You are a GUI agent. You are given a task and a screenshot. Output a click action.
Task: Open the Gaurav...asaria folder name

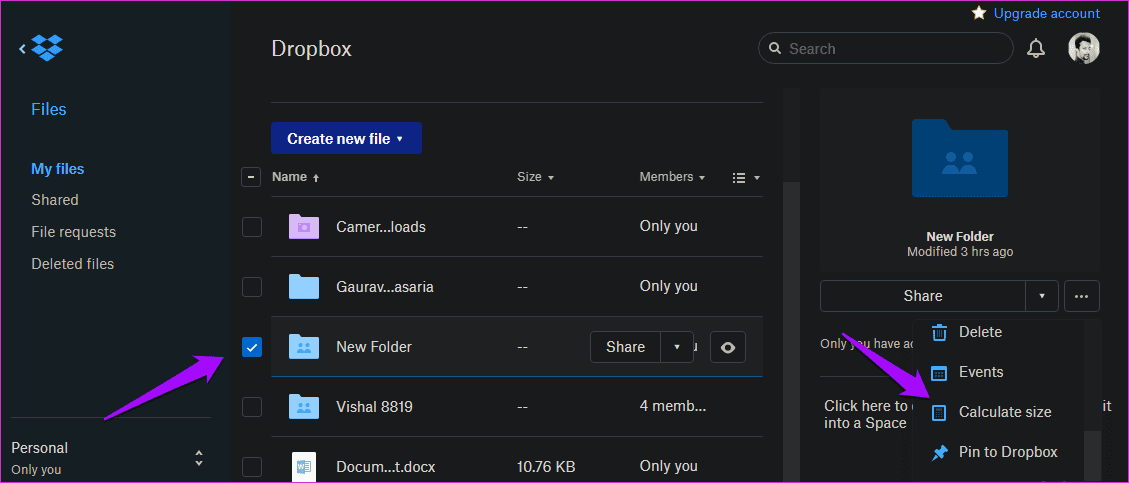click(x=384, y=287)
